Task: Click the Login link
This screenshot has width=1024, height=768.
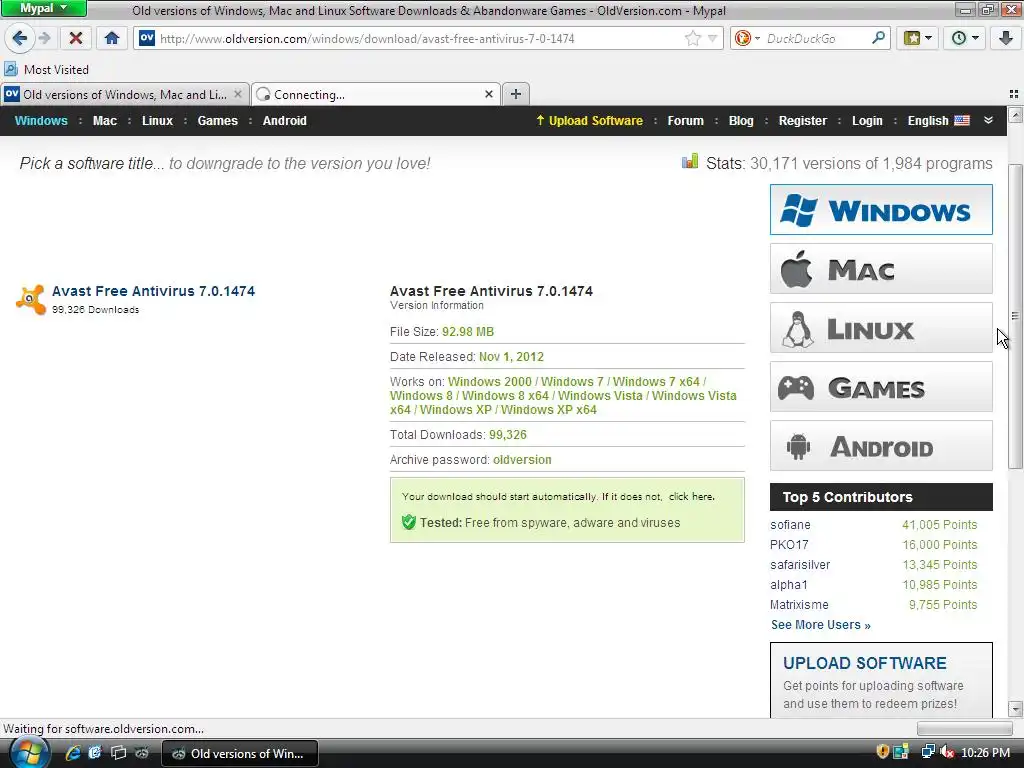Action: pyautogui.click(x=867, y=121)
